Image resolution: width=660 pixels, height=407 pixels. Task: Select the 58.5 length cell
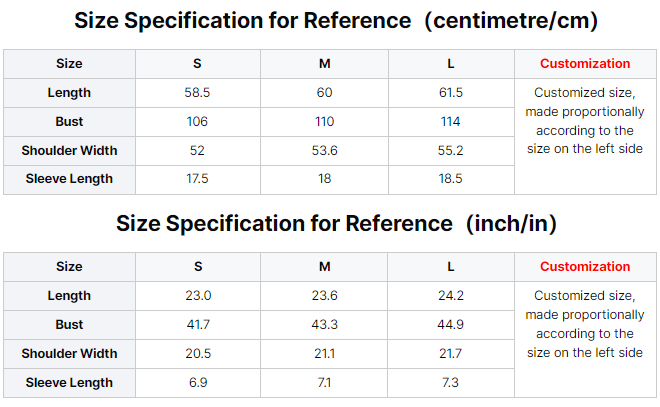pos(197,92)
